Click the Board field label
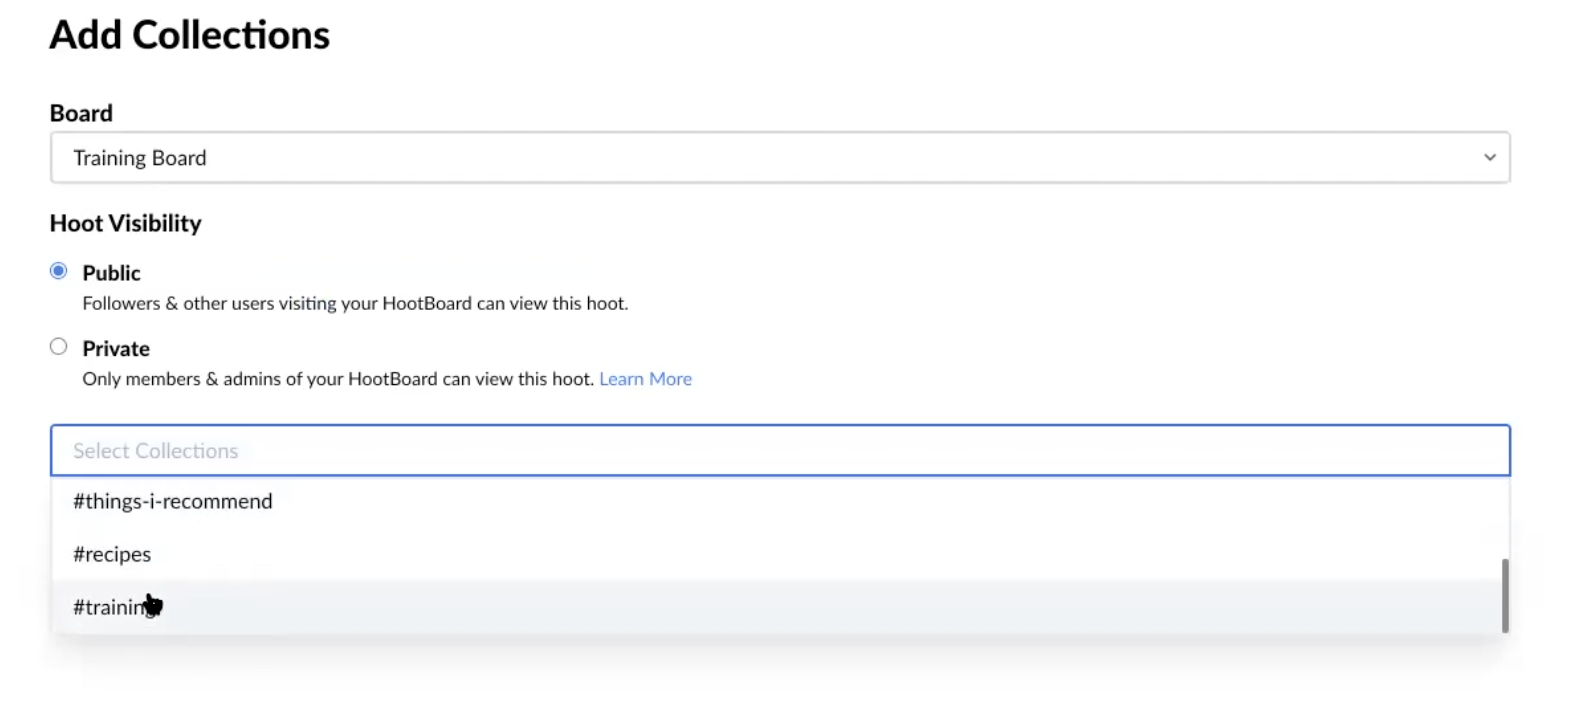 [81, 113]
